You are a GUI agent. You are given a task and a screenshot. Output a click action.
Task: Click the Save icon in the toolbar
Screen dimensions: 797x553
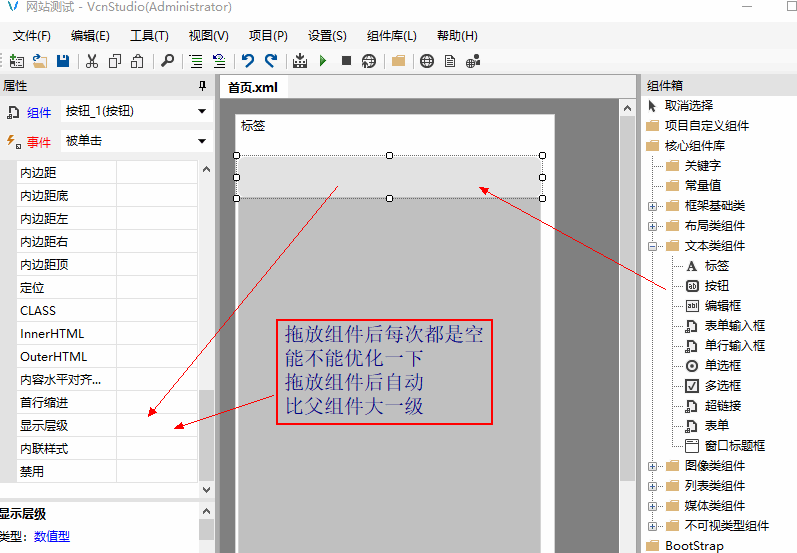tap(63, 61)
